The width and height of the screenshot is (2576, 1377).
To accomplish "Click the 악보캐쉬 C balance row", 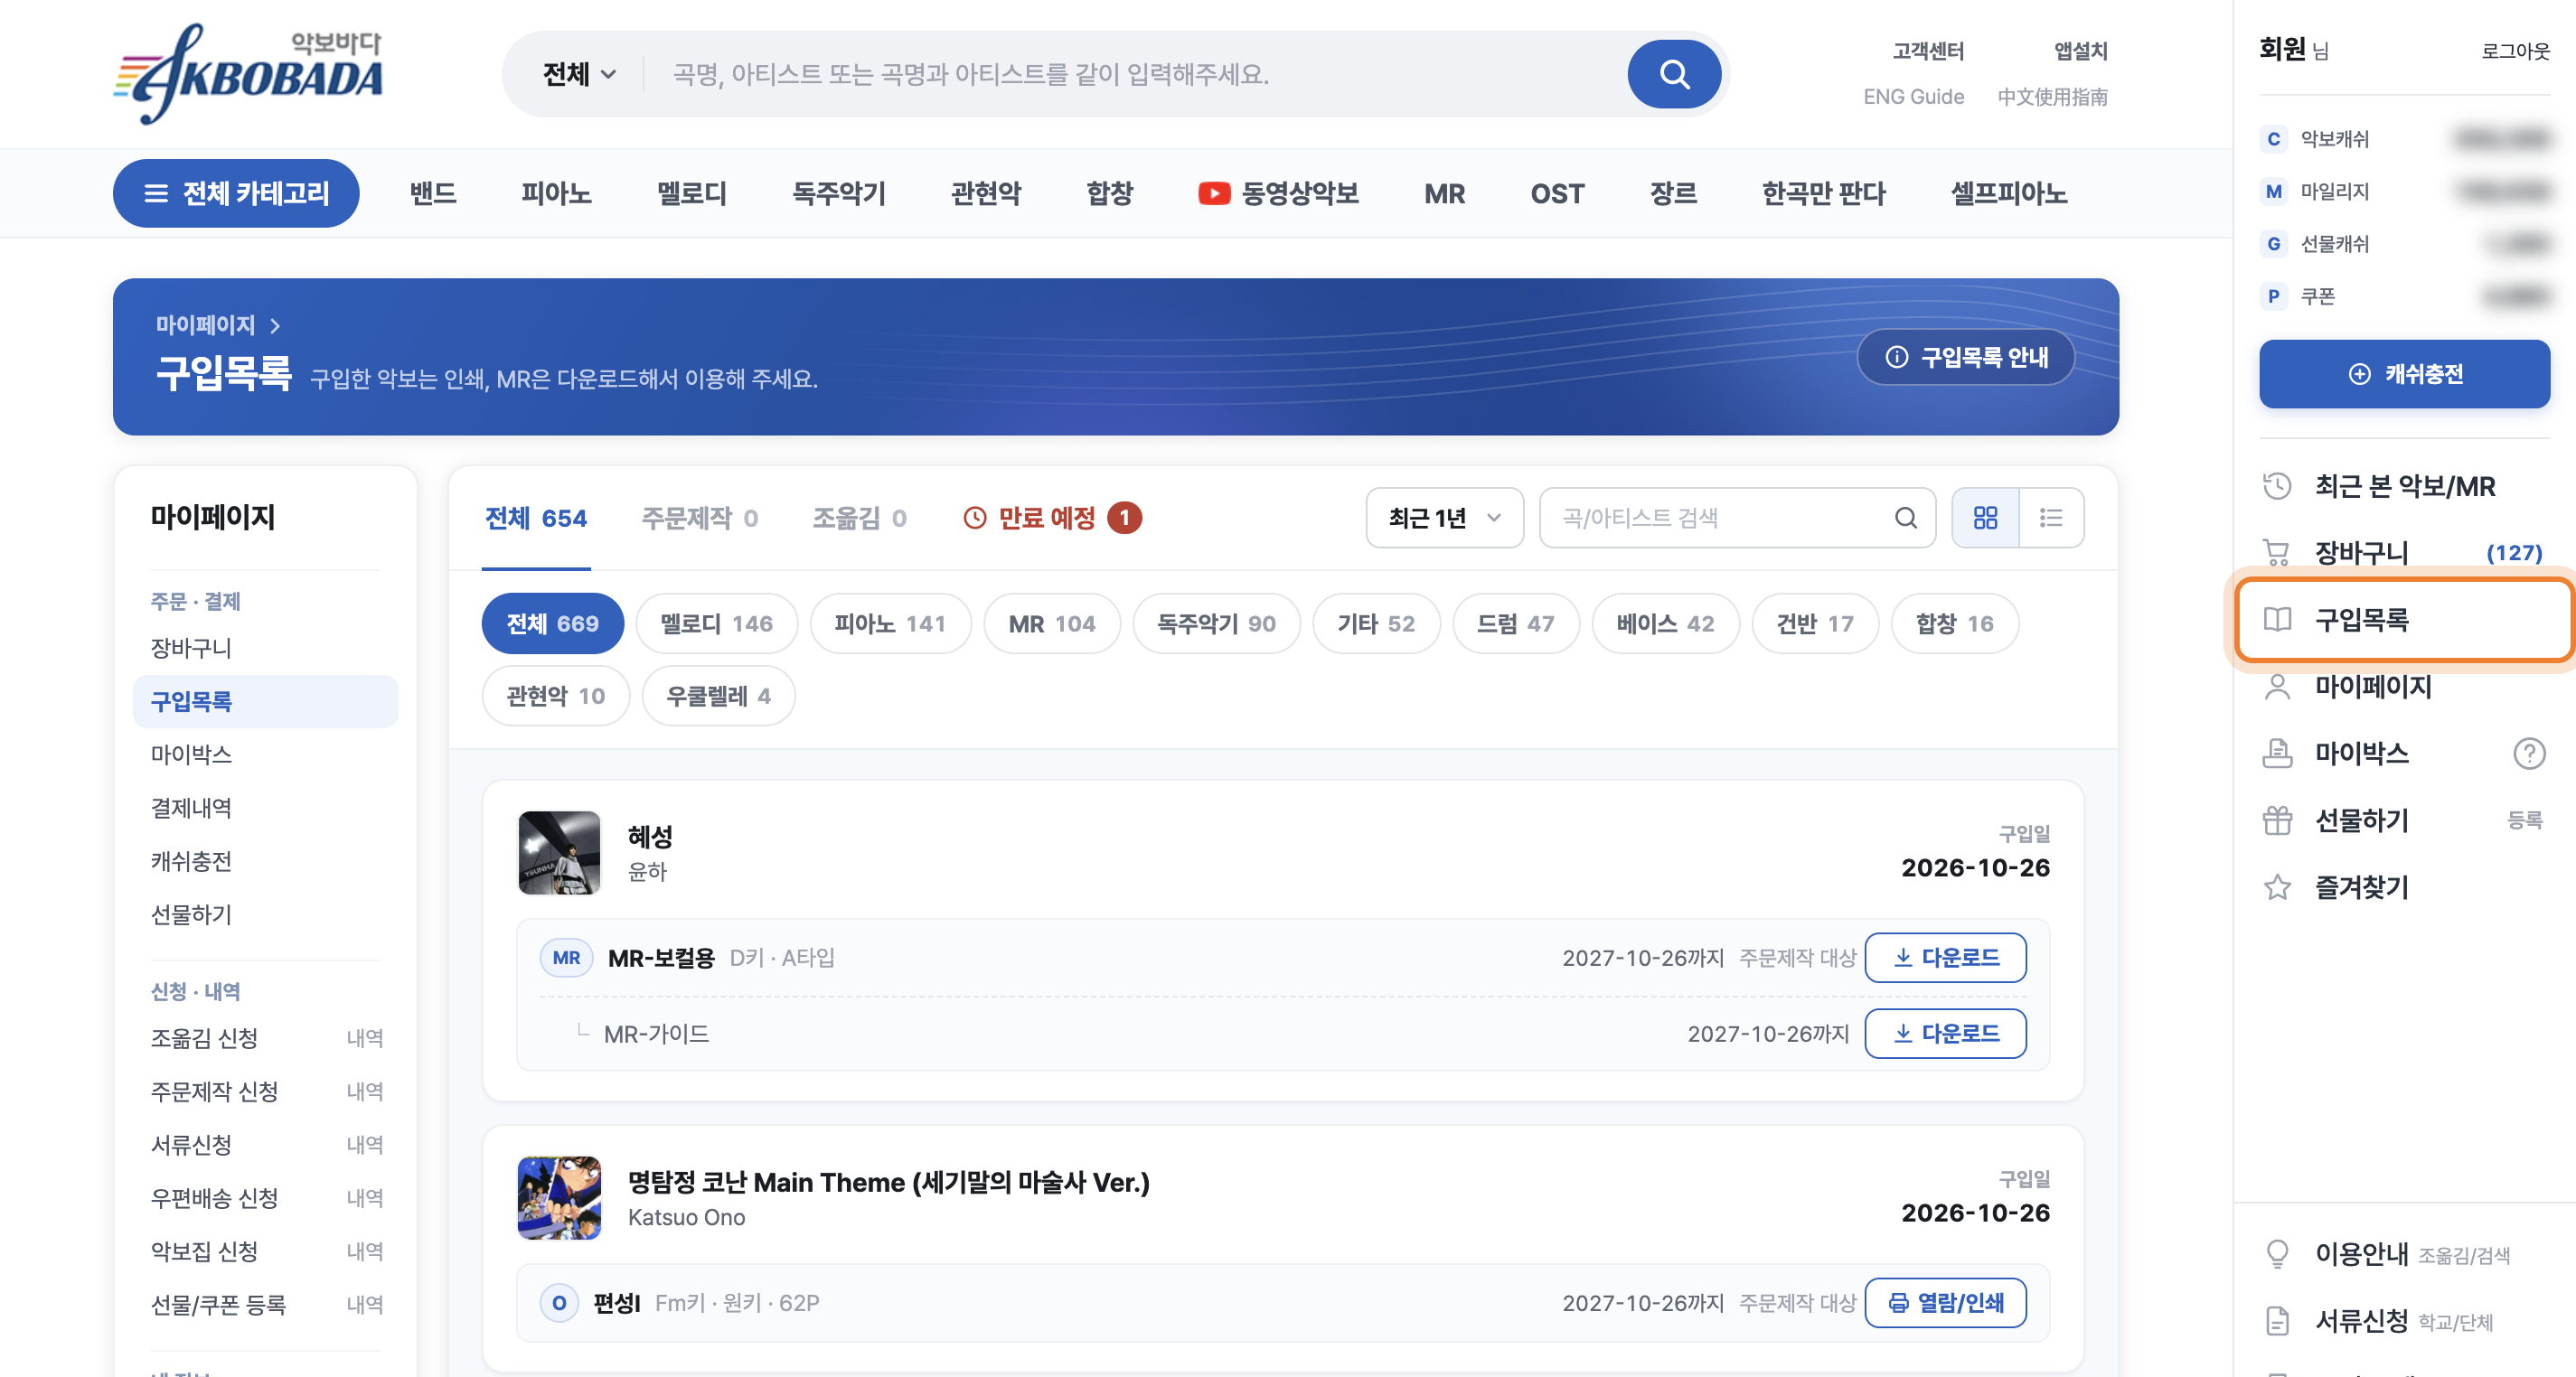I will (x=2404, y=139).
